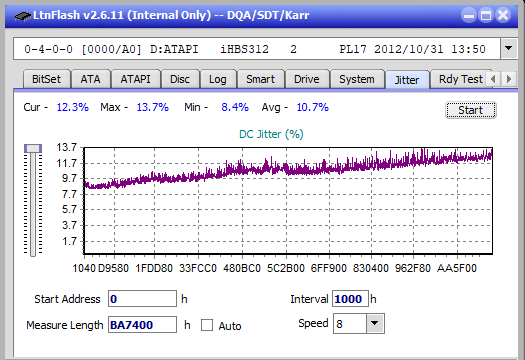This screenshot has width=525, height=360.
Task: Click the Speed combo box value 8
Action: 350,323
